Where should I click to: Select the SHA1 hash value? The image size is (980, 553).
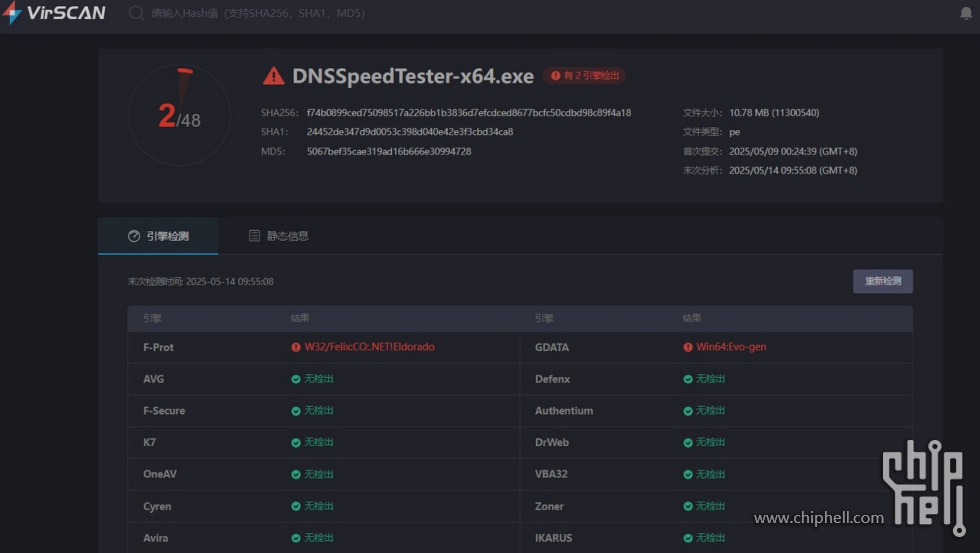(x=410, y=132)
